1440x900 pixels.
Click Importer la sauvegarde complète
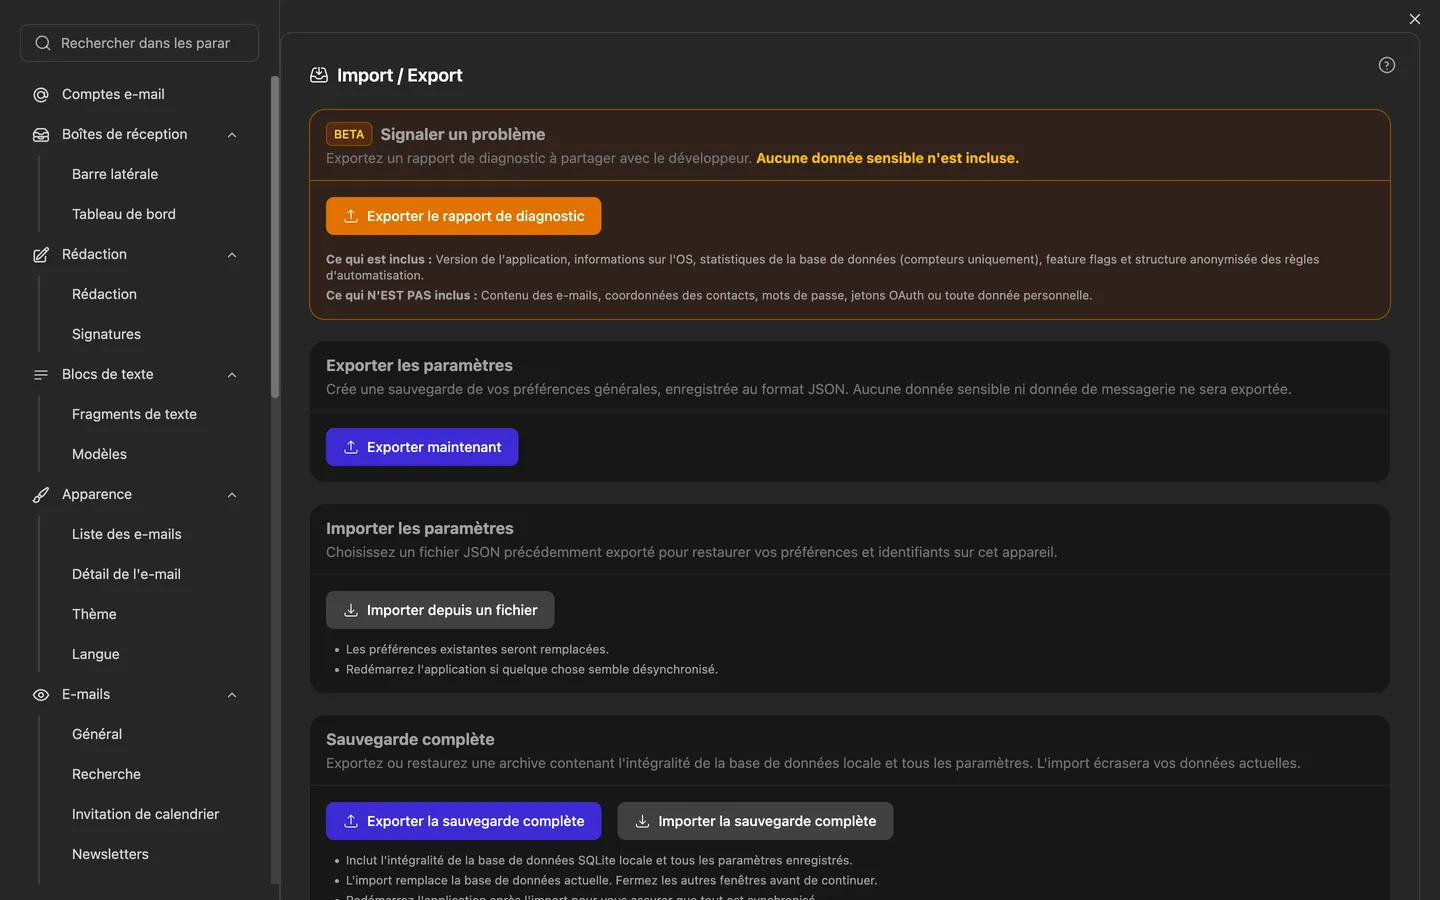tap(755, 821)
